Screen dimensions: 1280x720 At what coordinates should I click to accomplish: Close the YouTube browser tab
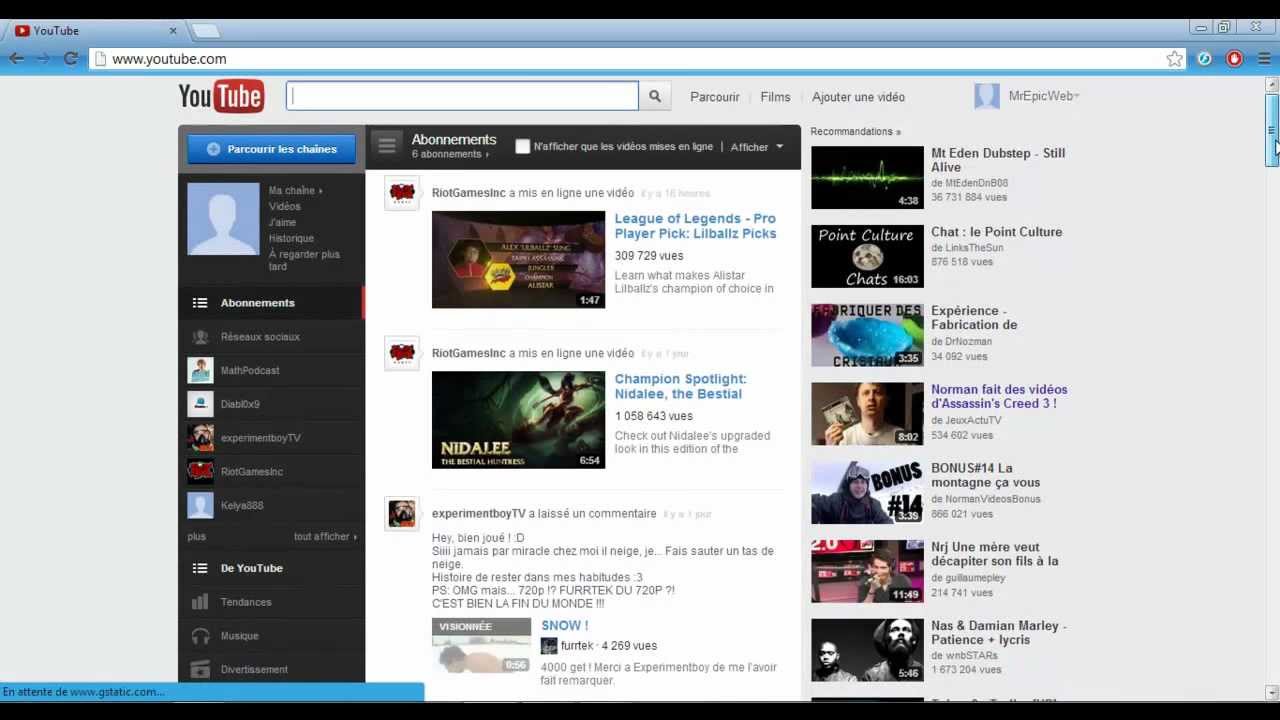click(173, 31)
